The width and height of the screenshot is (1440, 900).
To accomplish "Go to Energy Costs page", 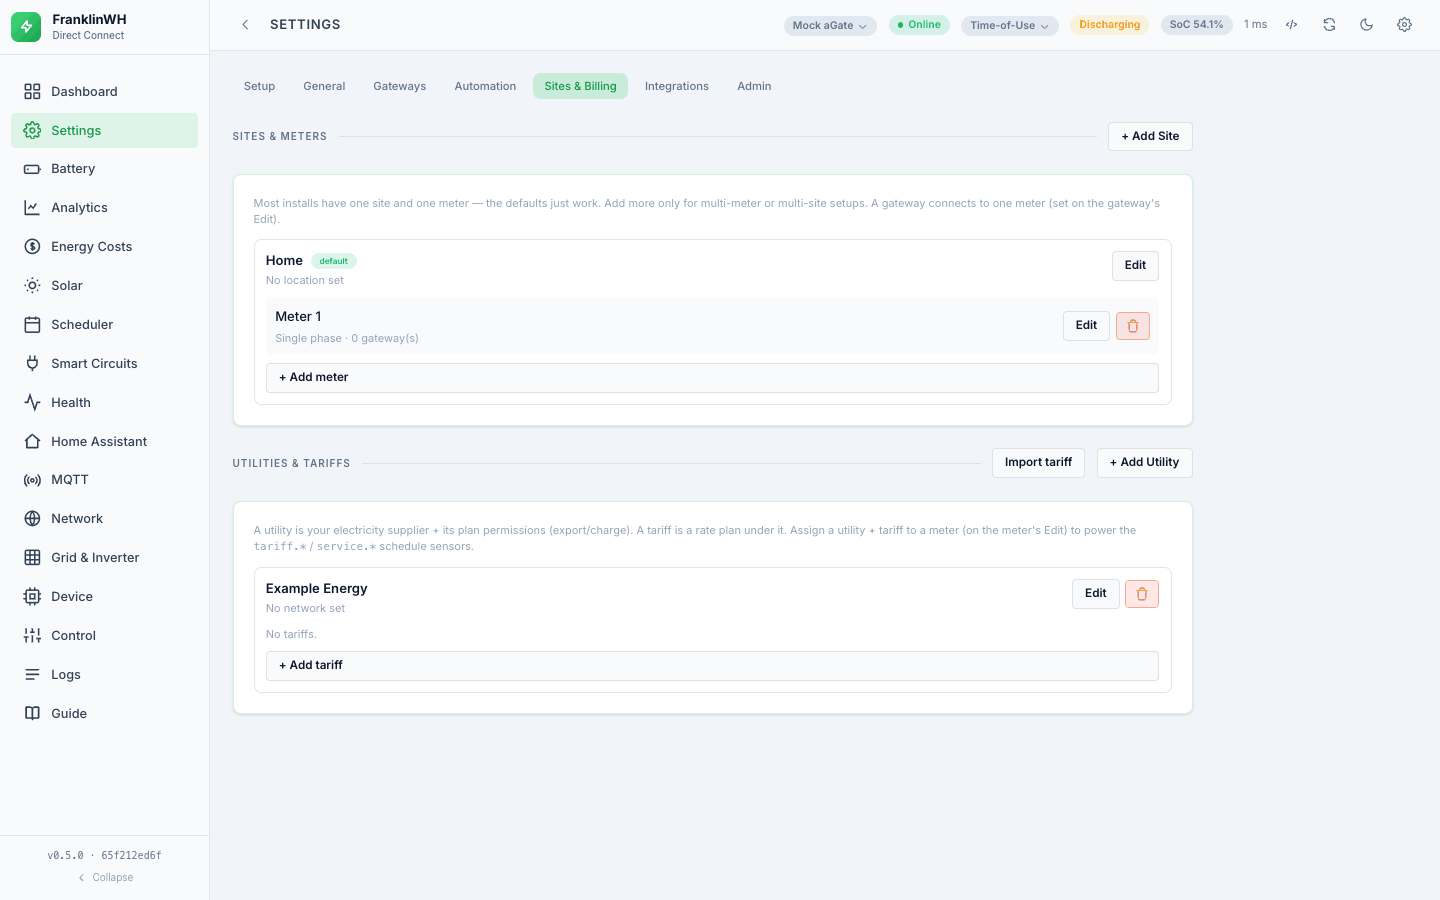I will (104, 247).
